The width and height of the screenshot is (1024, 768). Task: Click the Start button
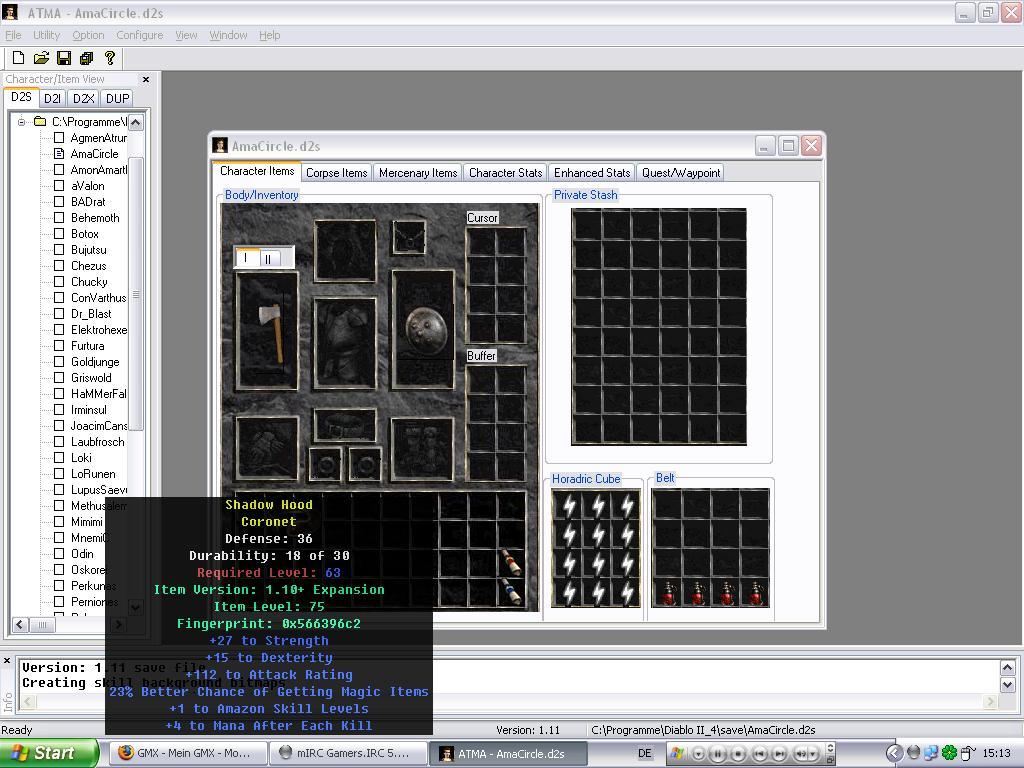(48, 753)
